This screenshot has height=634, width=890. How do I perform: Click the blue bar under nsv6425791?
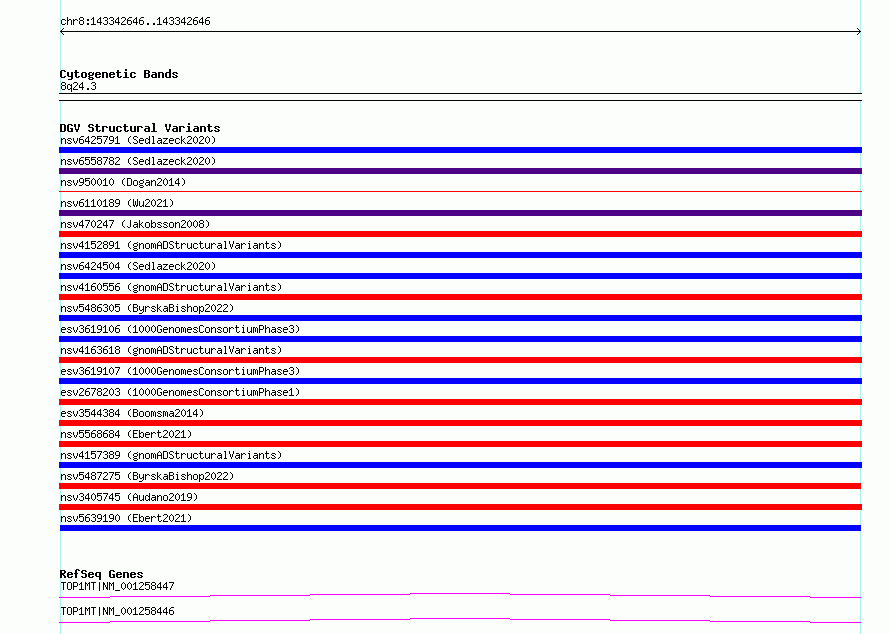[x=460, y=150]
